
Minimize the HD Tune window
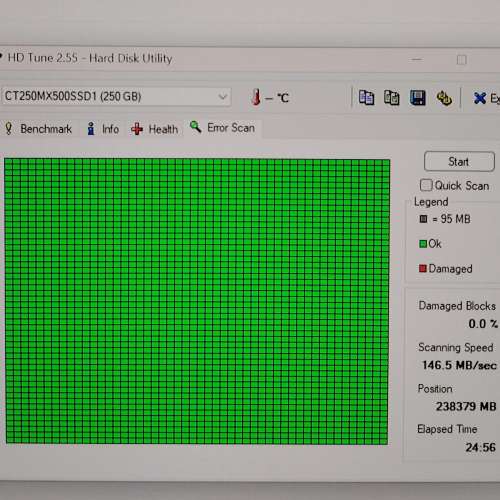(x=417, y=60)
